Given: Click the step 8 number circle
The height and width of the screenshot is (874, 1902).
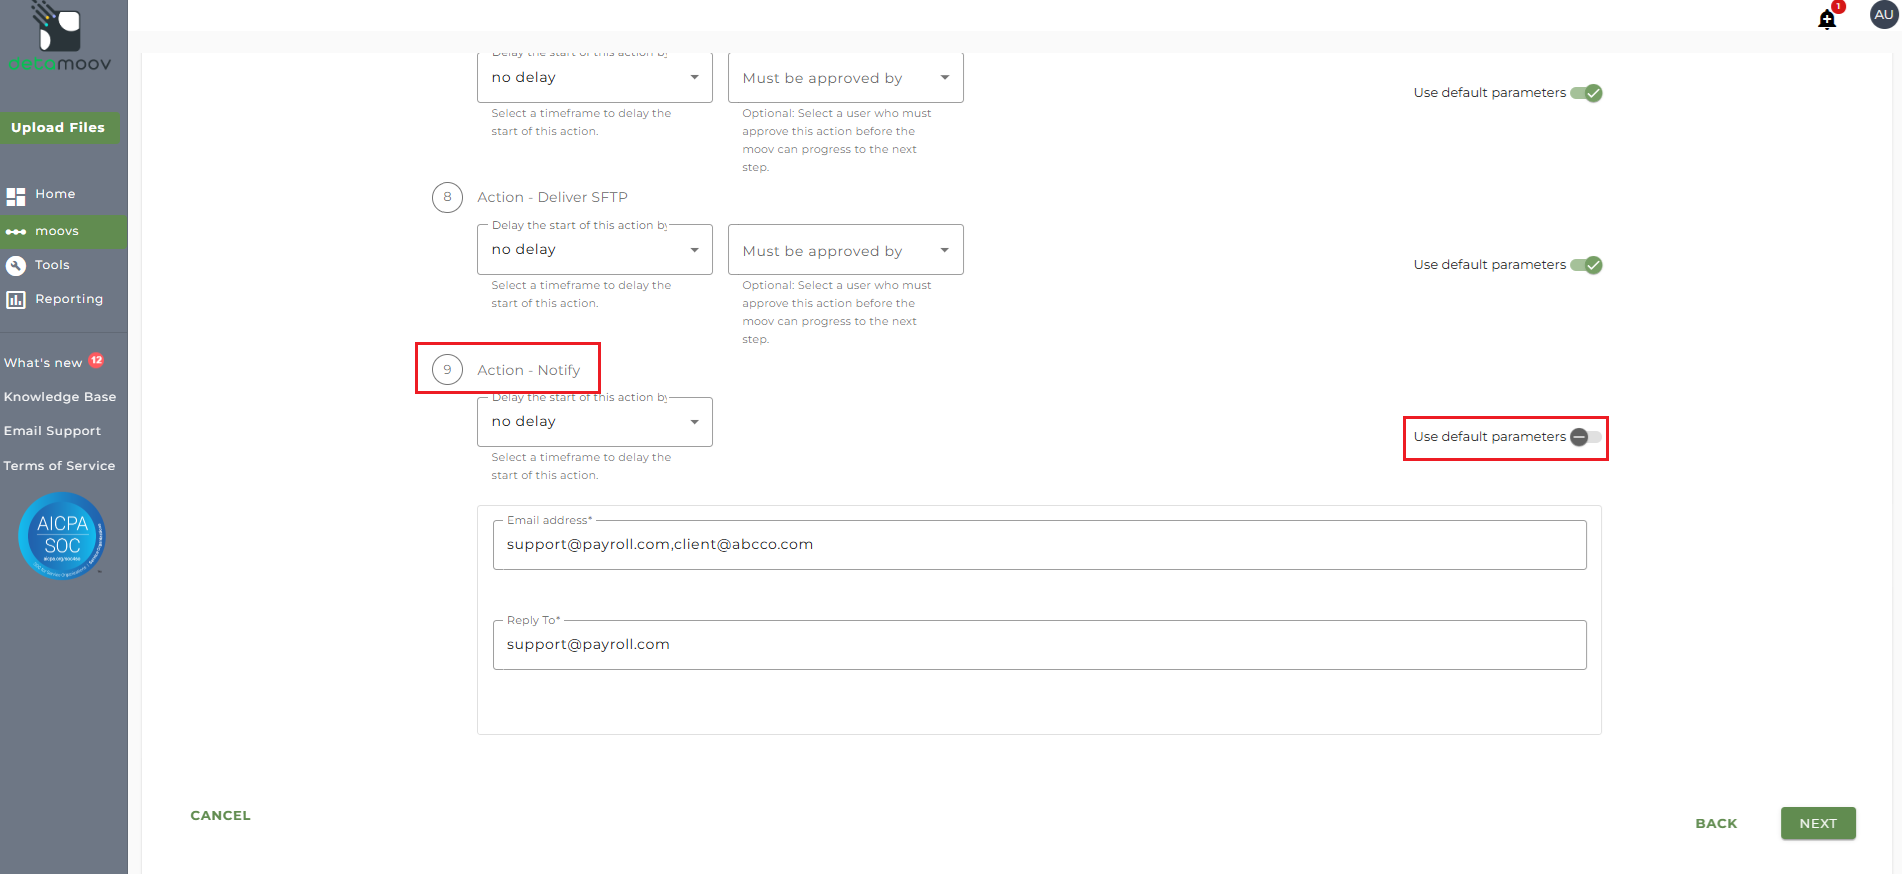Looking at the screenshot, I should [x=447, y=197].
